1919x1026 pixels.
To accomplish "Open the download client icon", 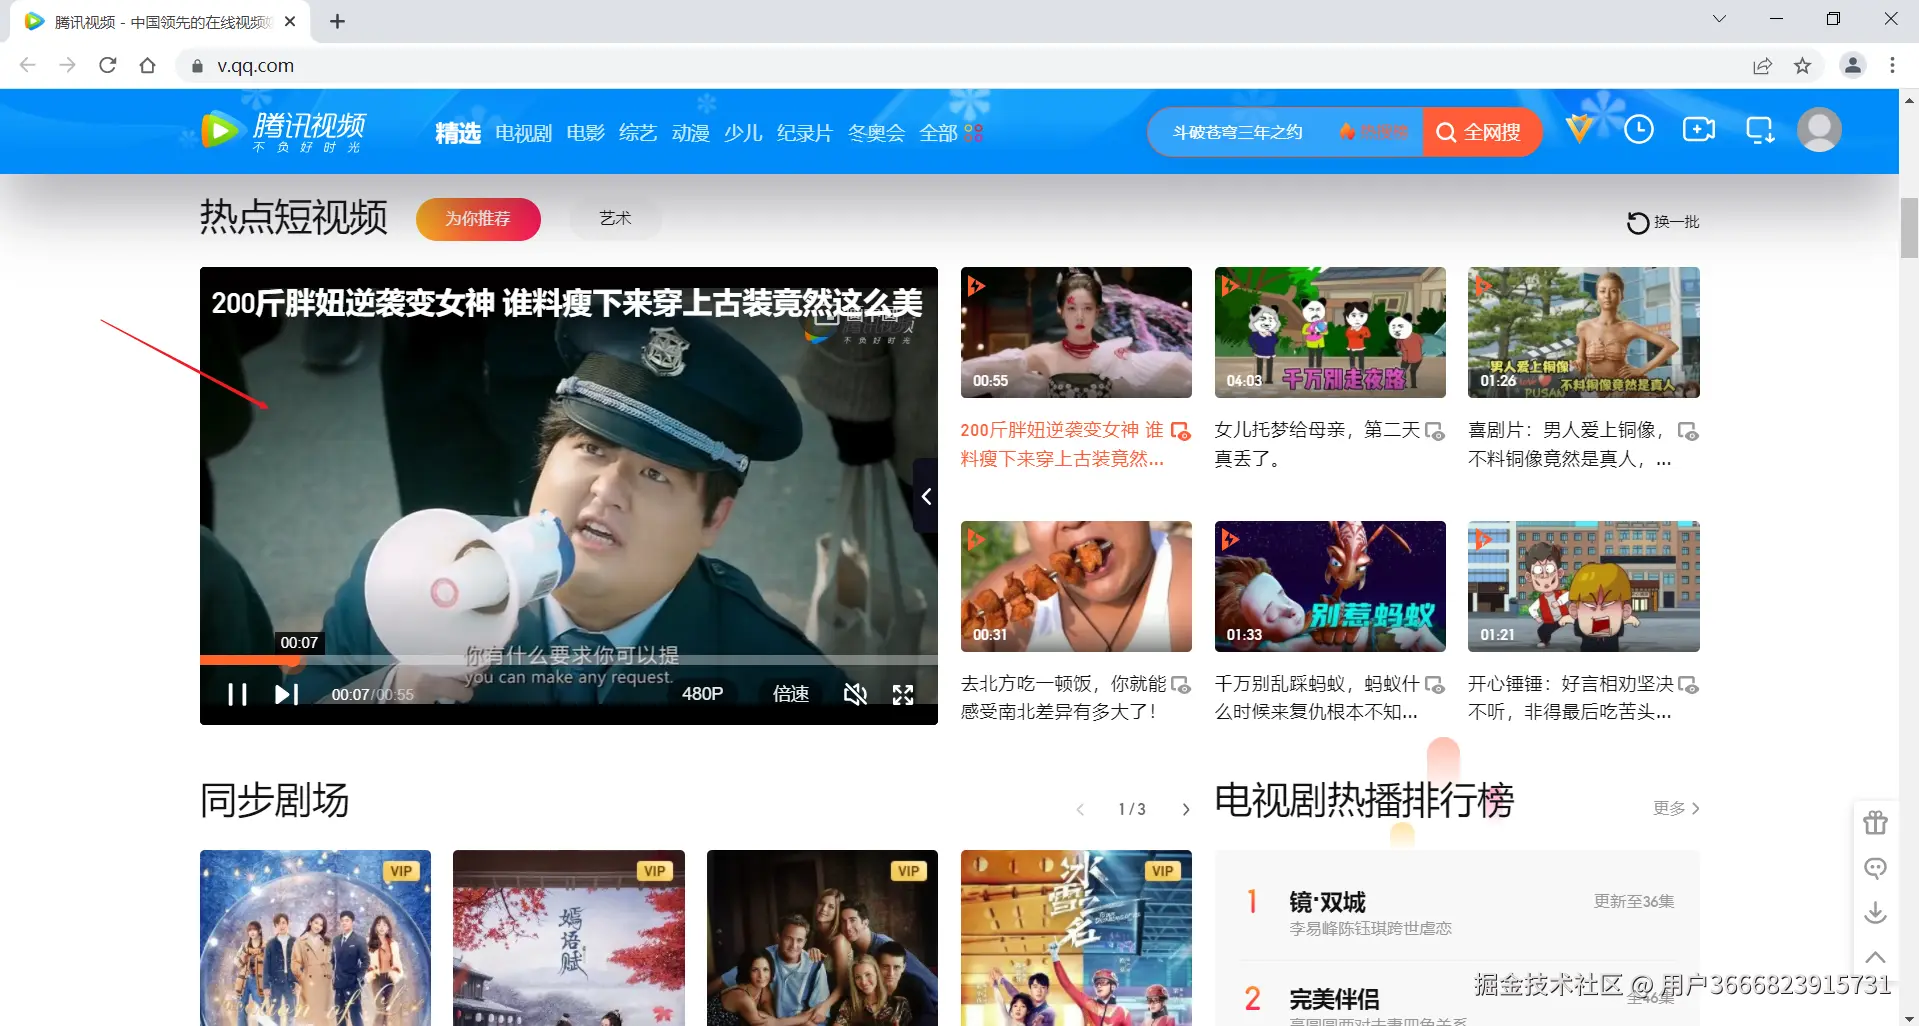I will [x=1760, y=130].
